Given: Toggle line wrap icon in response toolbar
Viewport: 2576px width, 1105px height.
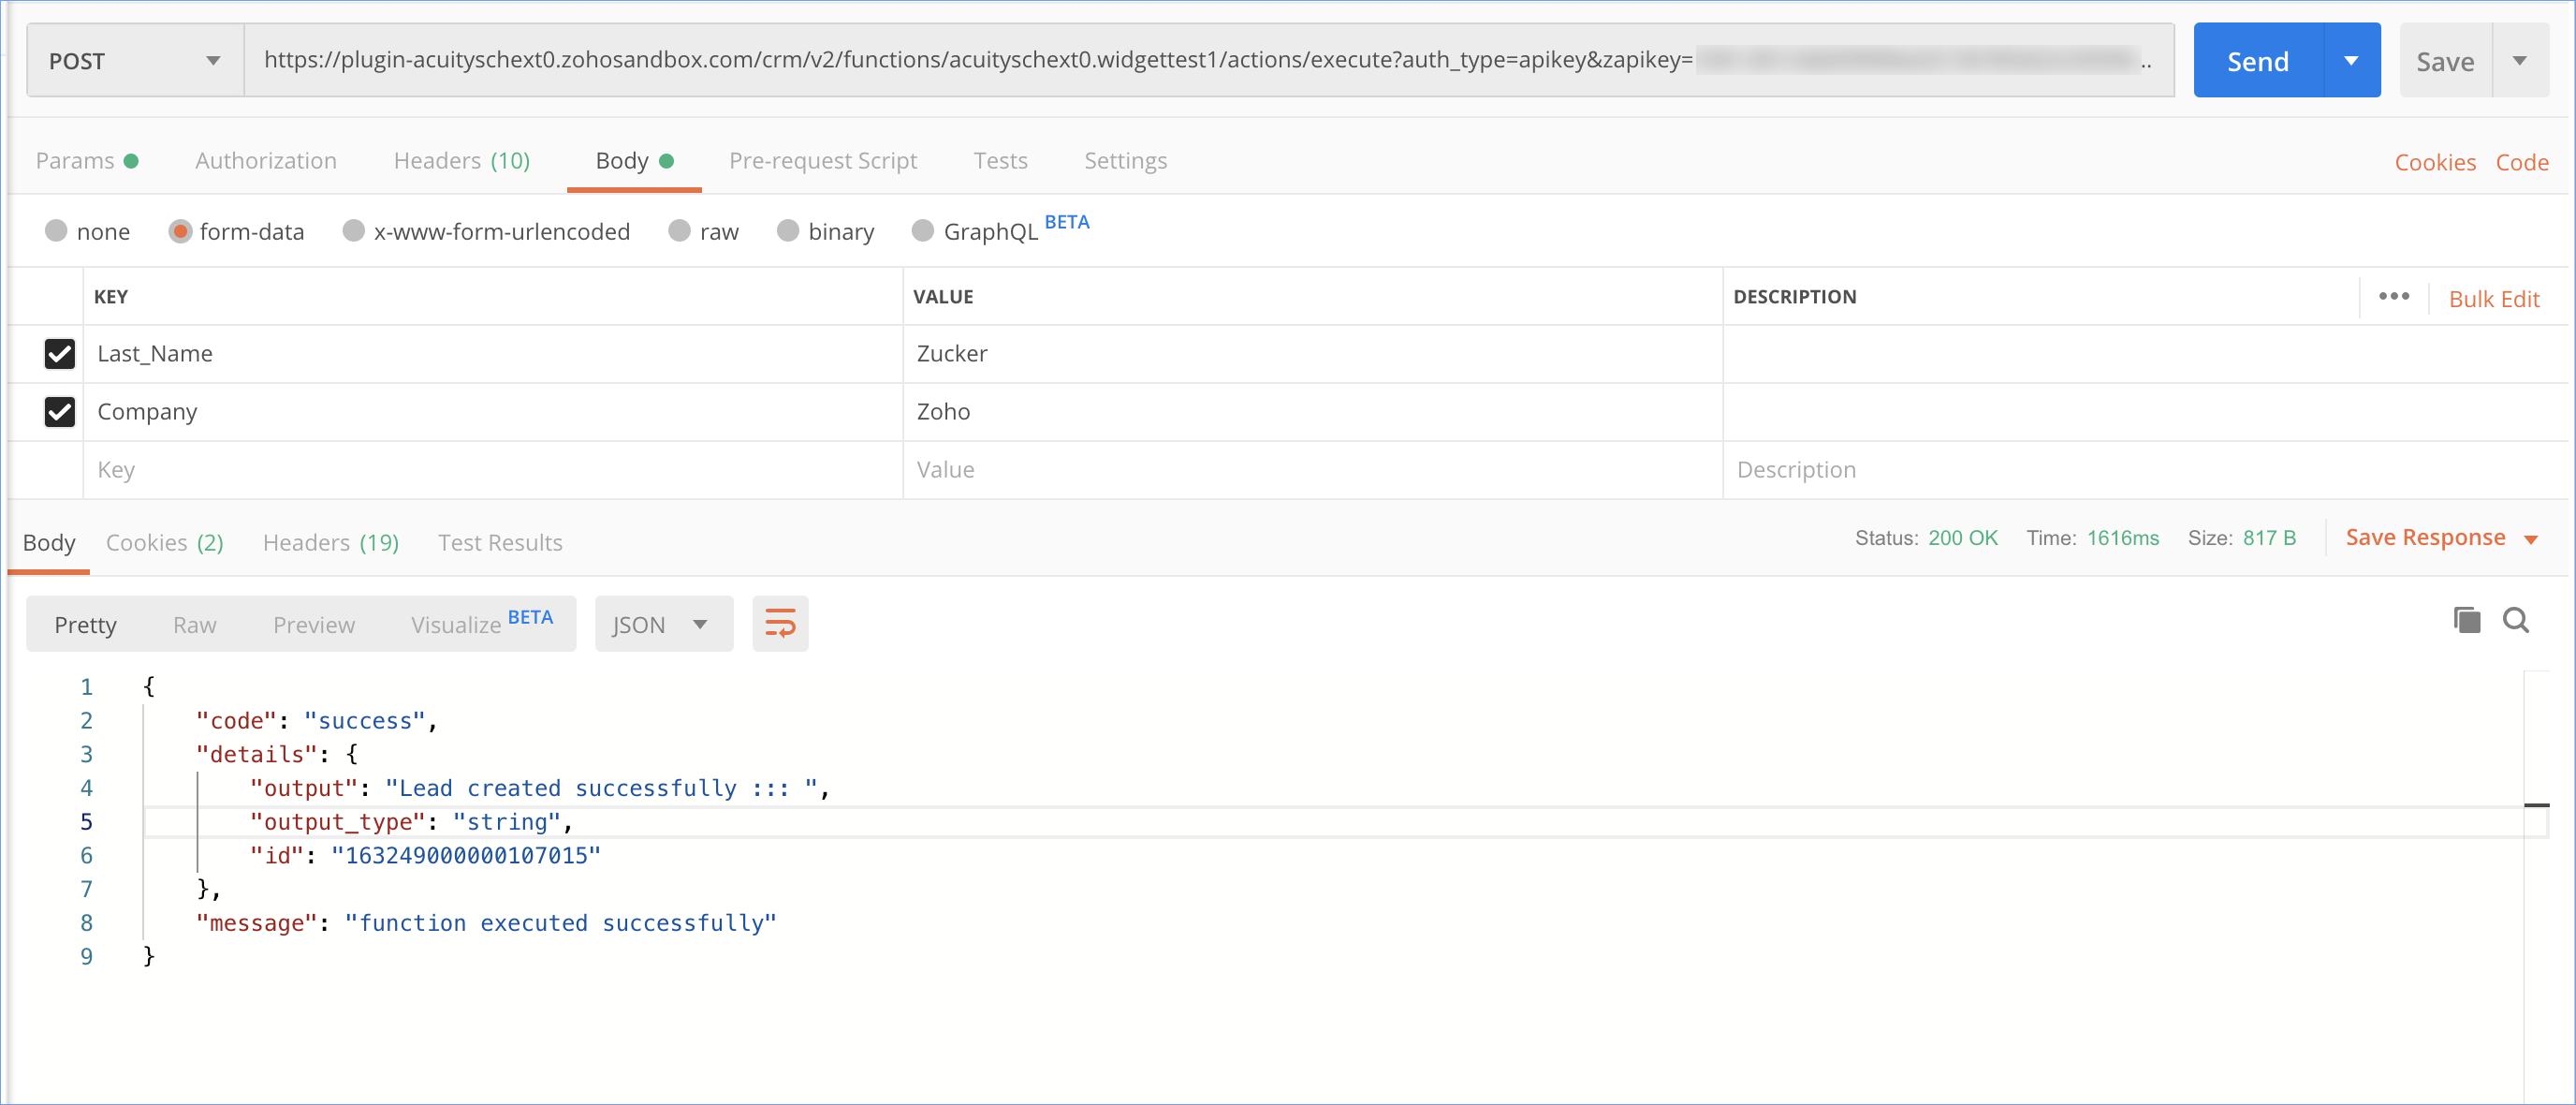Looking at the screenshot, I should [x=780, y=624].
